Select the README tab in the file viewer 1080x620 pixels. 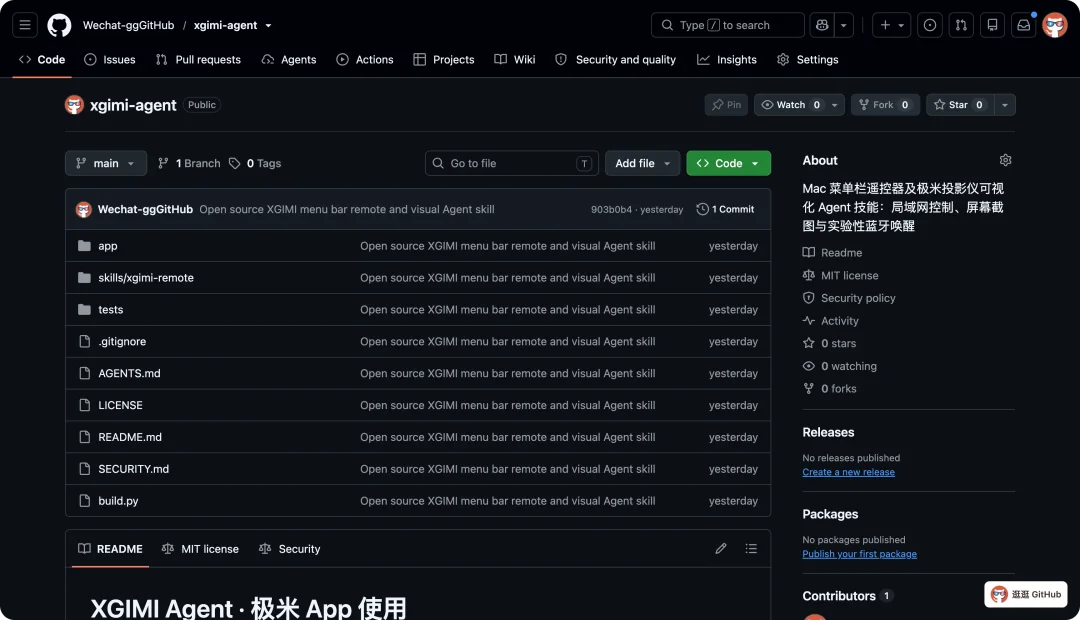click(110, 549)
